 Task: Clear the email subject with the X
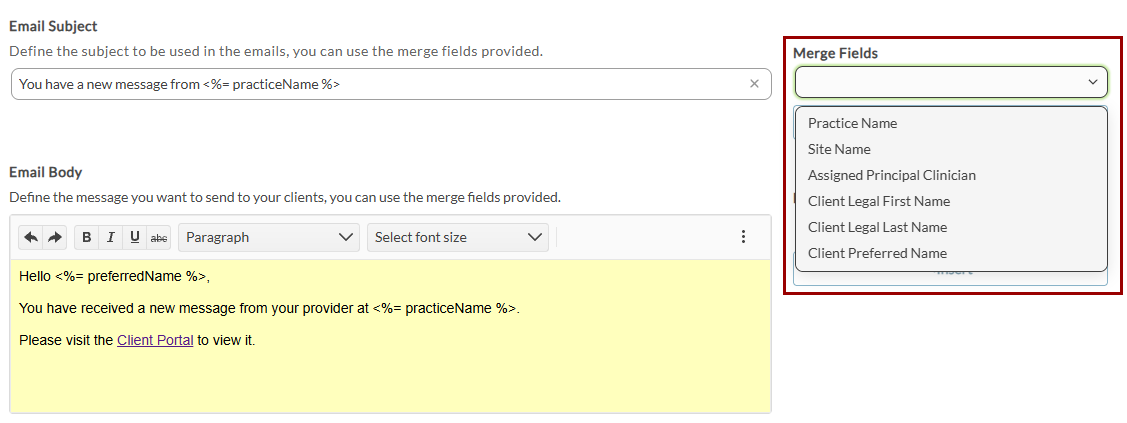(754, 84)
